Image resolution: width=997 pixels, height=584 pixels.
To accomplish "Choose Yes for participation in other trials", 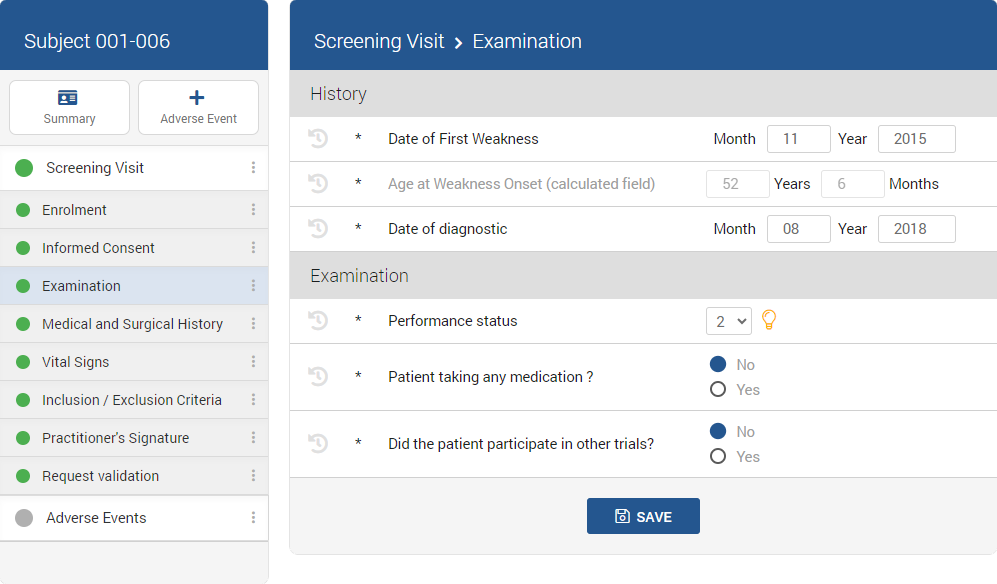I will click(x=717, y=457).
